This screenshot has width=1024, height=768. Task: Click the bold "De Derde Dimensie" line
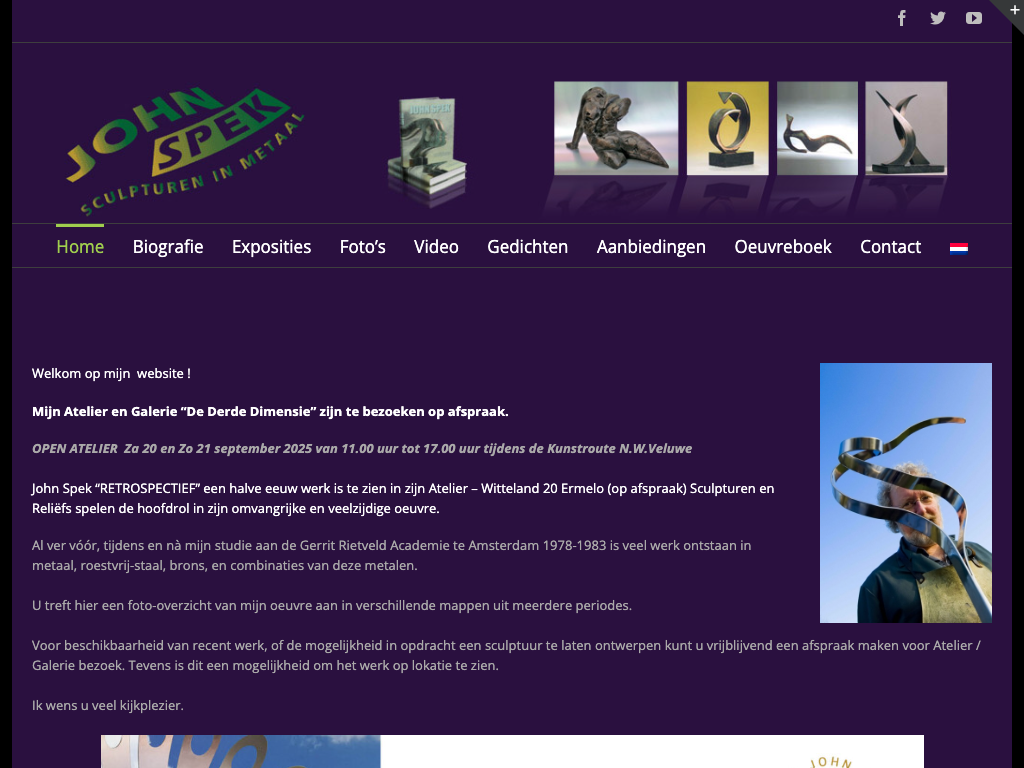point(270,411)
